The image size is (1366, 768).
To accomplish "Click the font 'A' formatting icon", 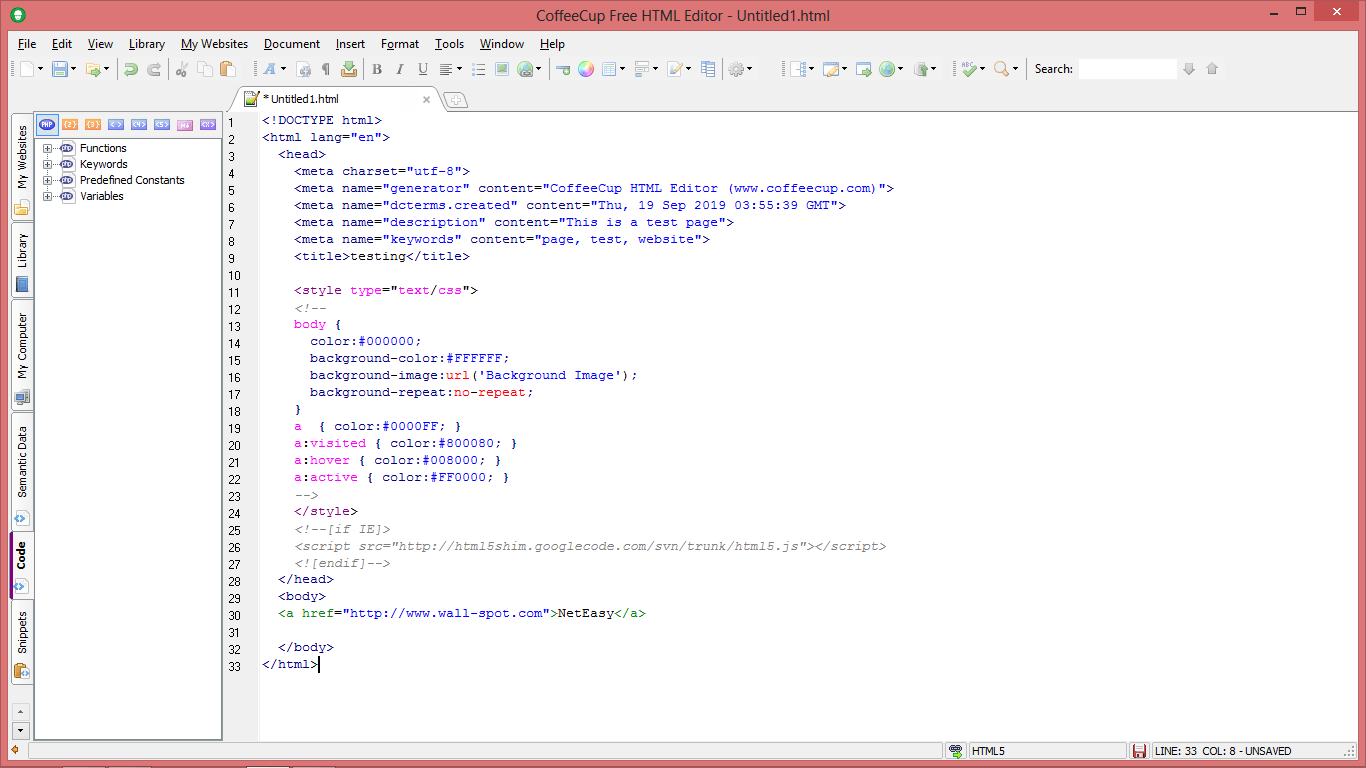I will click(x=268, y=69).
